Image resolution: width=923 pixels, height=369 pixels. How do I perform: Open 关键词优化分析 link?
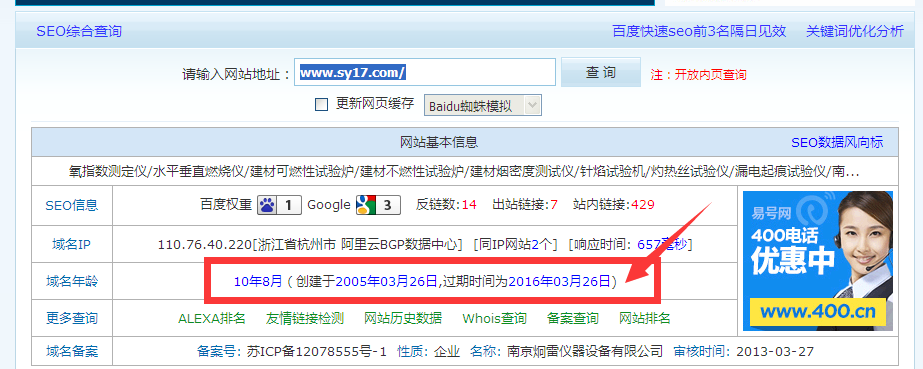coord(855,31)
